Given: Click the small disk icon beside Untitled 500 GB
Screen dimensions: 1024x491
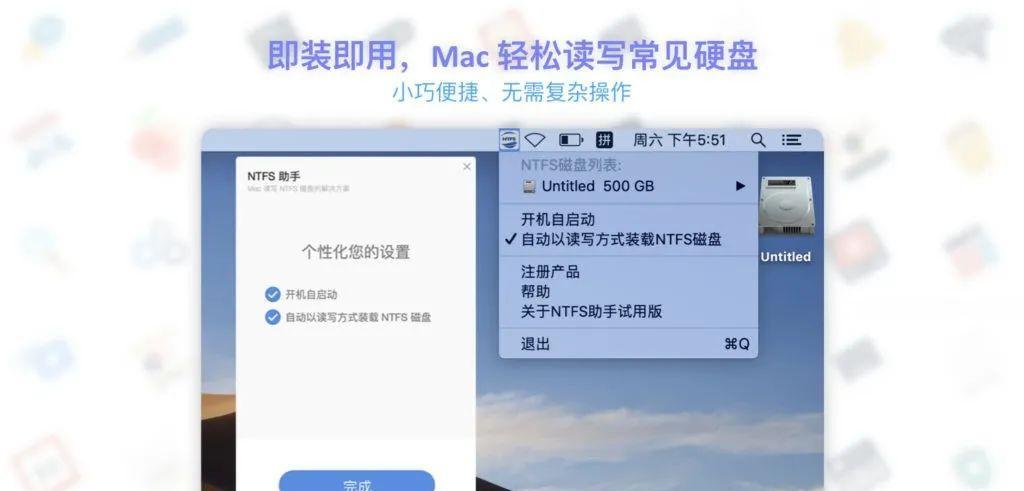Looking at the screenshot, I should coord(529,186).
